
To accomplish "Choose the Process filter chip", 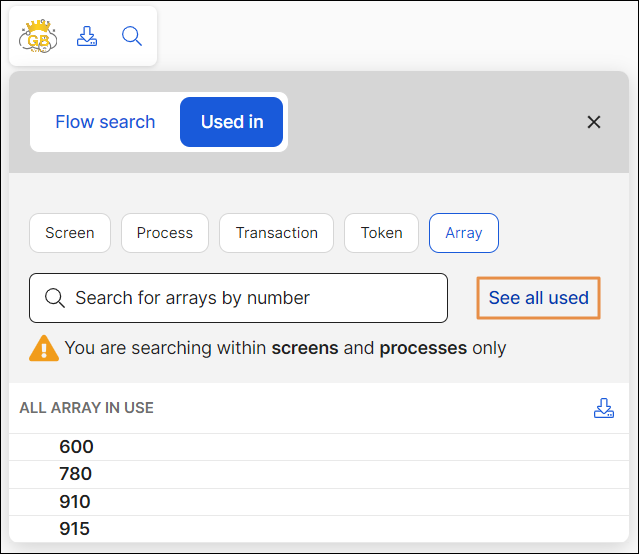I will point(165,233).
